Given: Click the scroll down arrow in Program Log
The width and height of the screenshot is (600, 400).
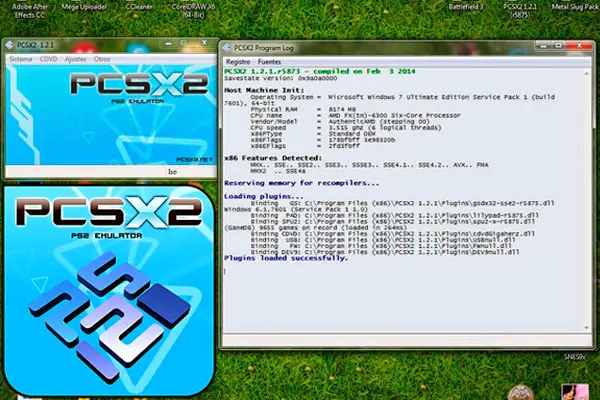Looking at the screenshot, I should coord(586,328).
